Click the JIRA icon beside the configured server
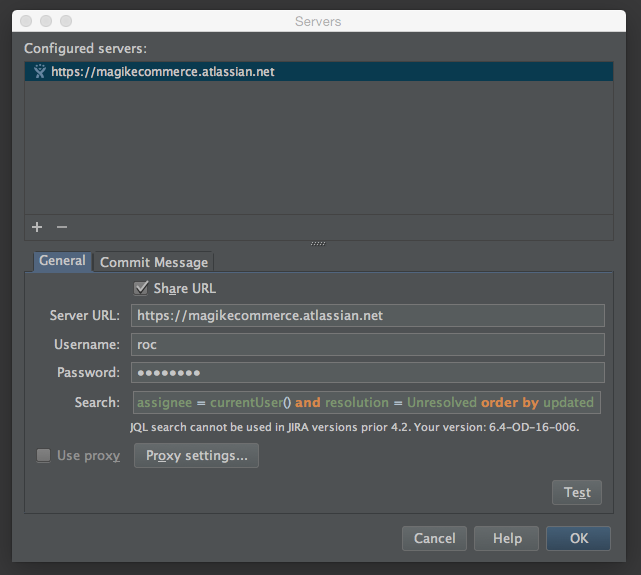641x575 pixels. click(40, 72)
